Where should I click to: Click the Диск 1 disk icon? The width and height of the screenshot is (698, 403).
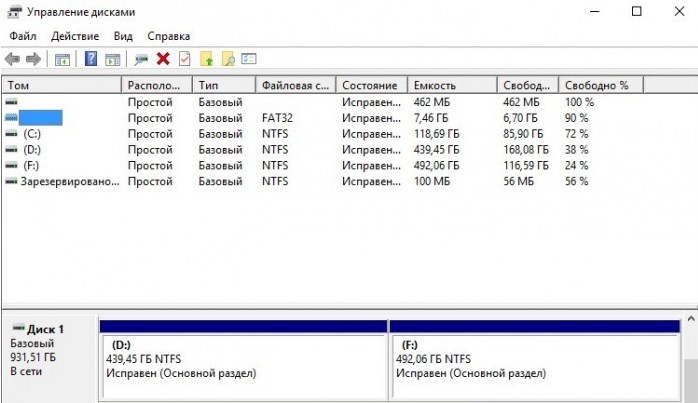19,328
